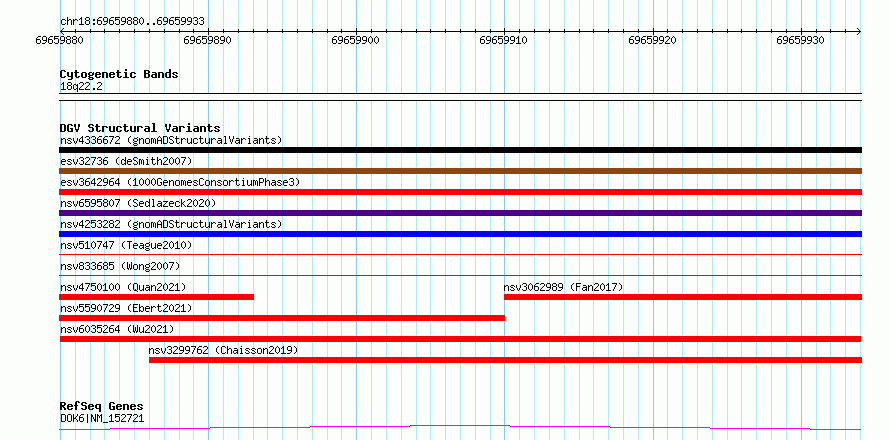Click the red esv3642964 variant bar
Screen dimensions: 890x440
[x=460, y=192]
